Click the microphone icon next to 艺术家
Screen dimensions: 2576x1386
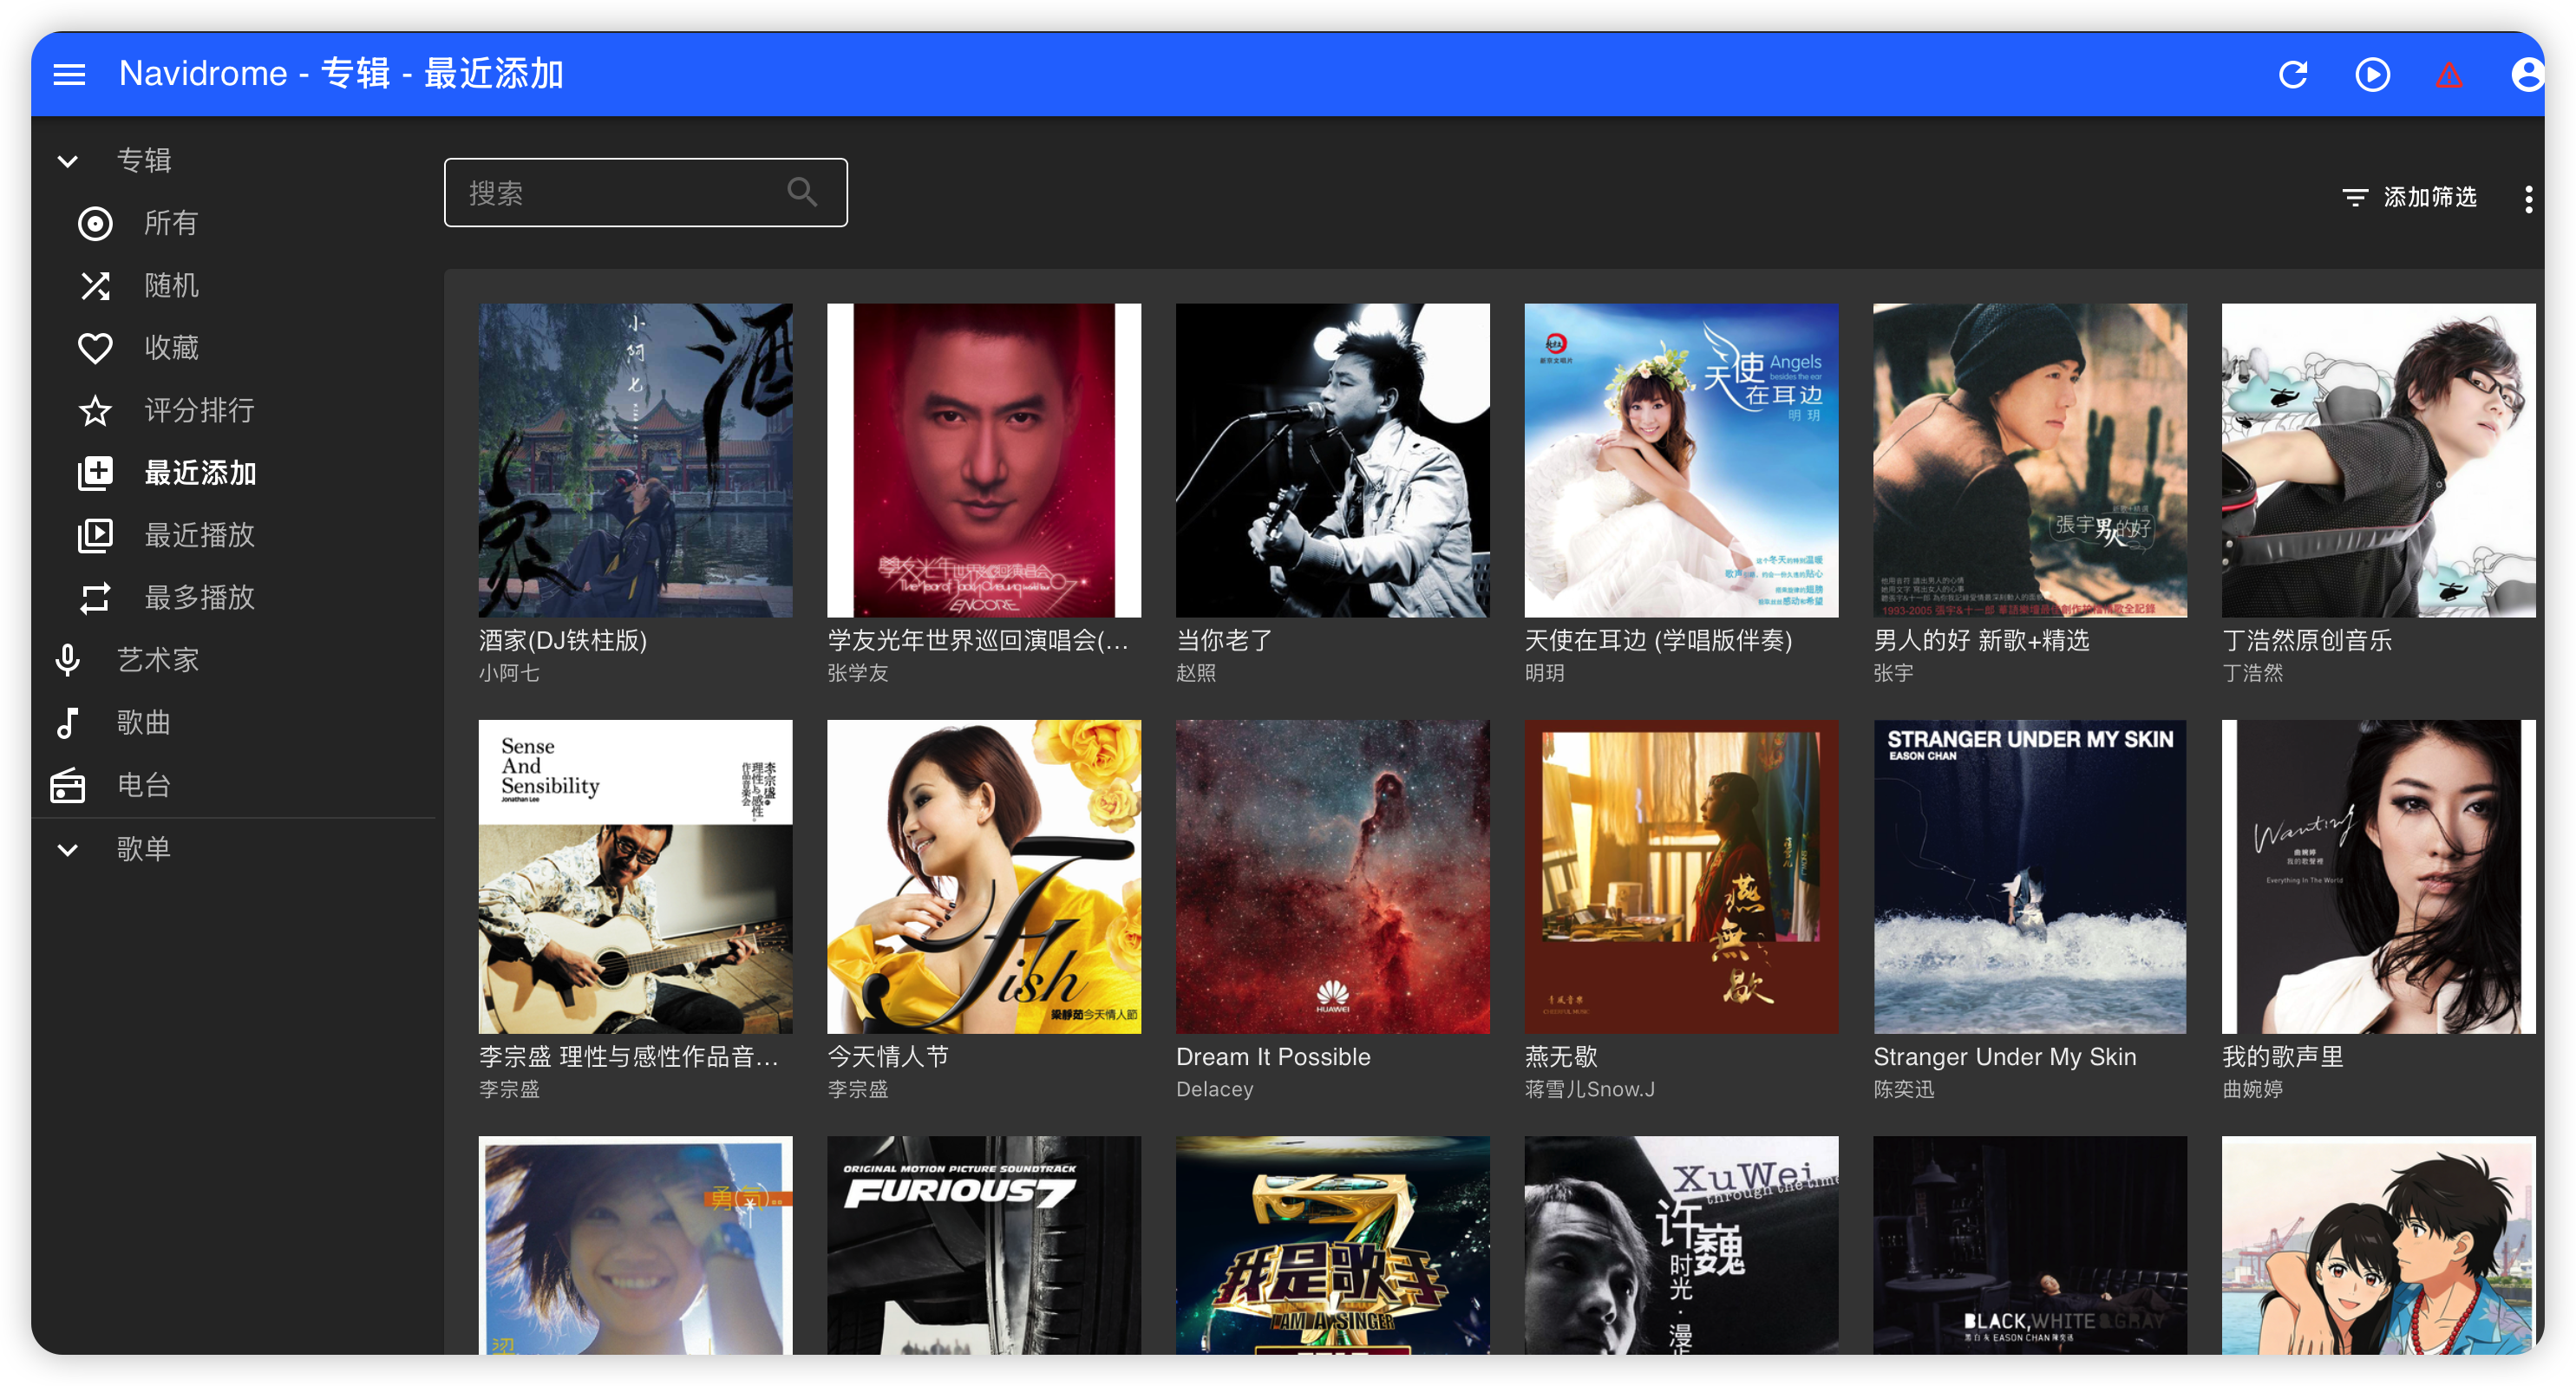pyautogui.click(x=68, y=660)
